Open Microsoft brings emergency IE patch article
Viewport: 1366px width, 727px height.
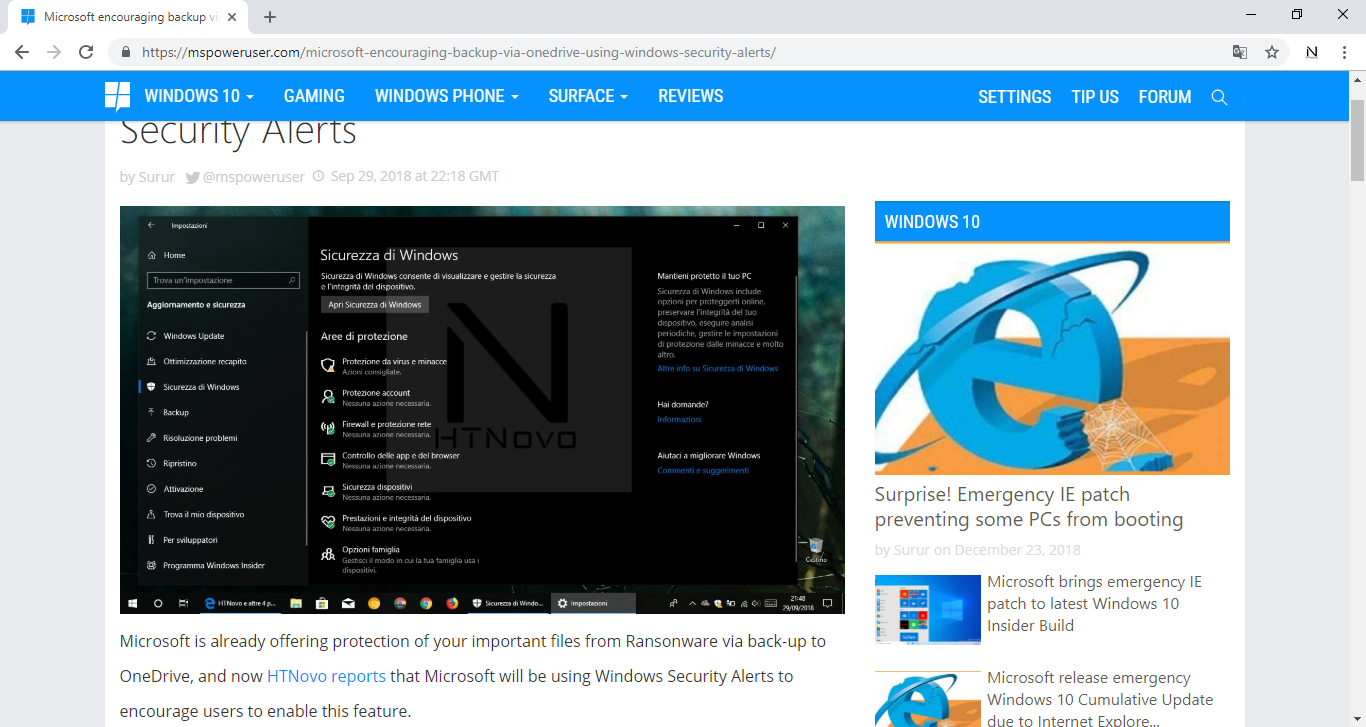click(x=1094, y=604)
